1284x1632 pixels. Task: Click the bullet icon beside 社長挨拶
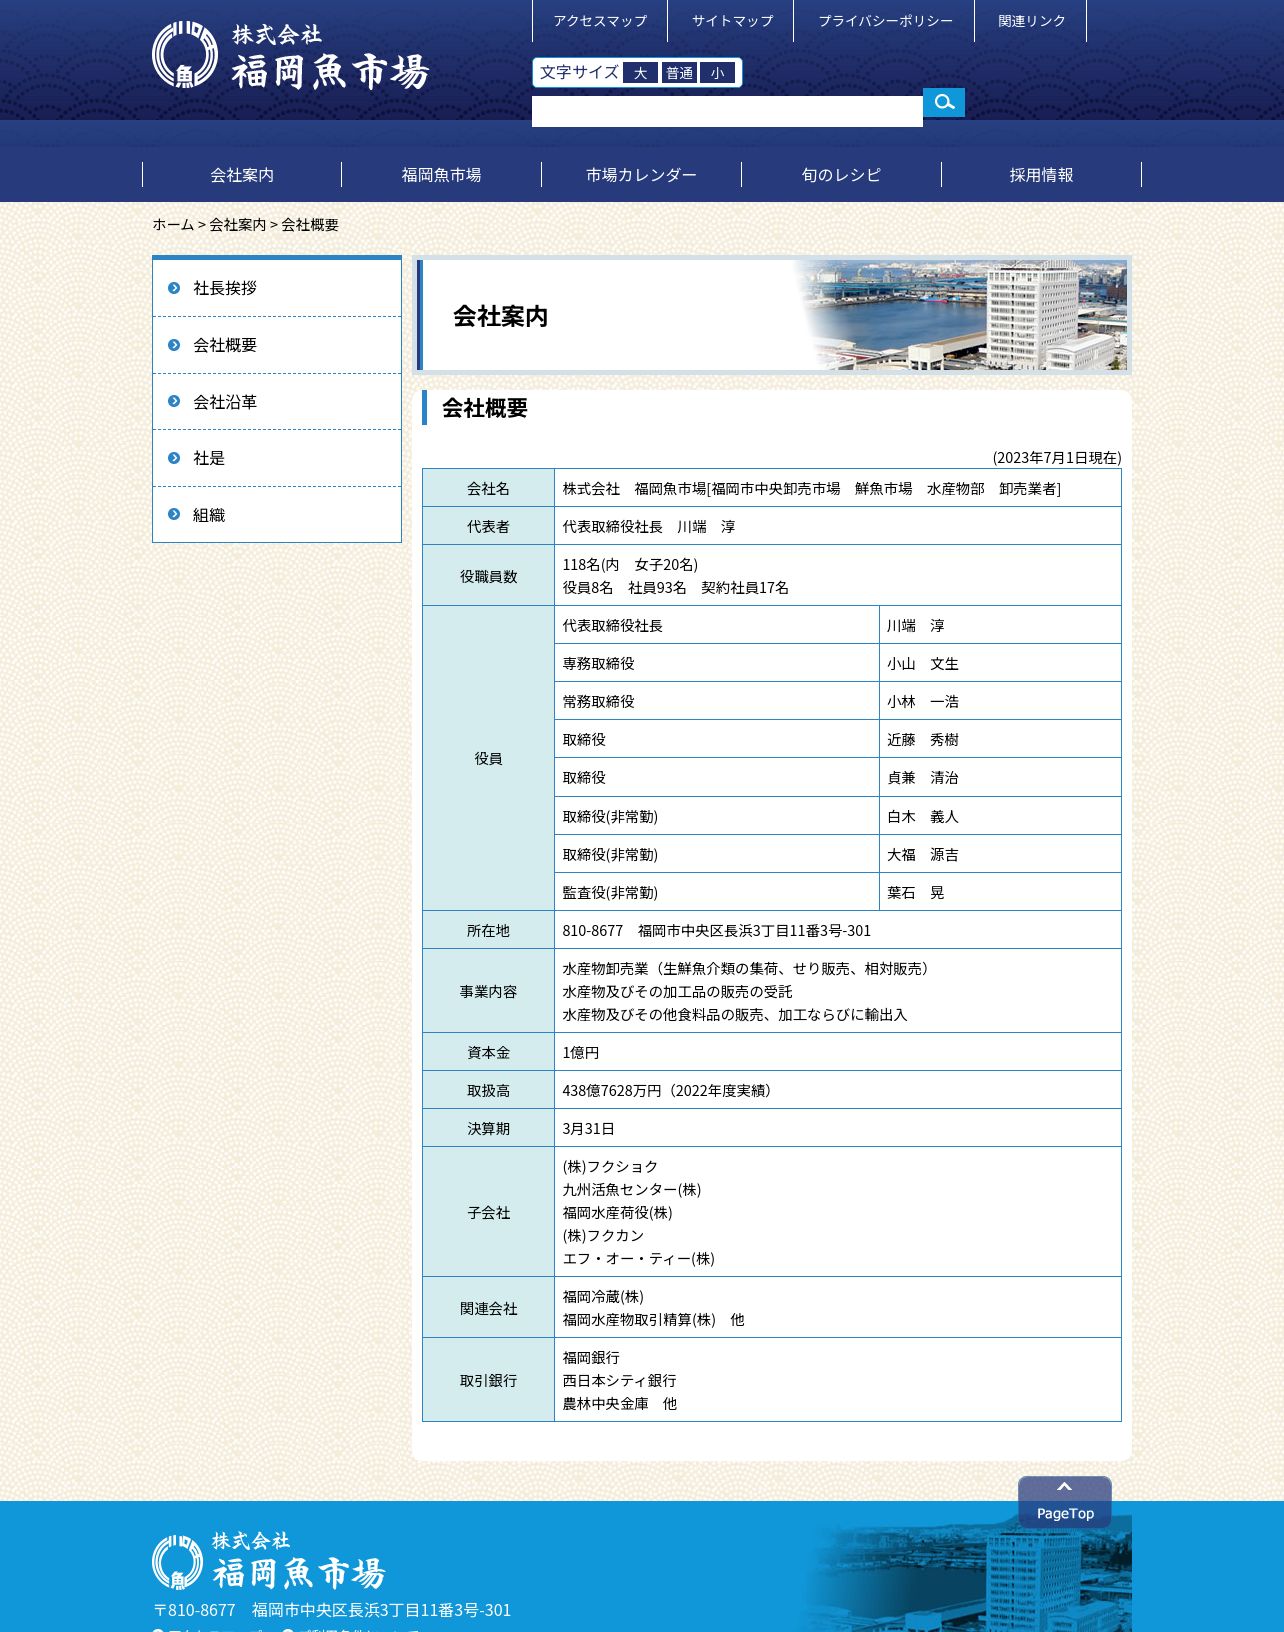tap(174, 288)
